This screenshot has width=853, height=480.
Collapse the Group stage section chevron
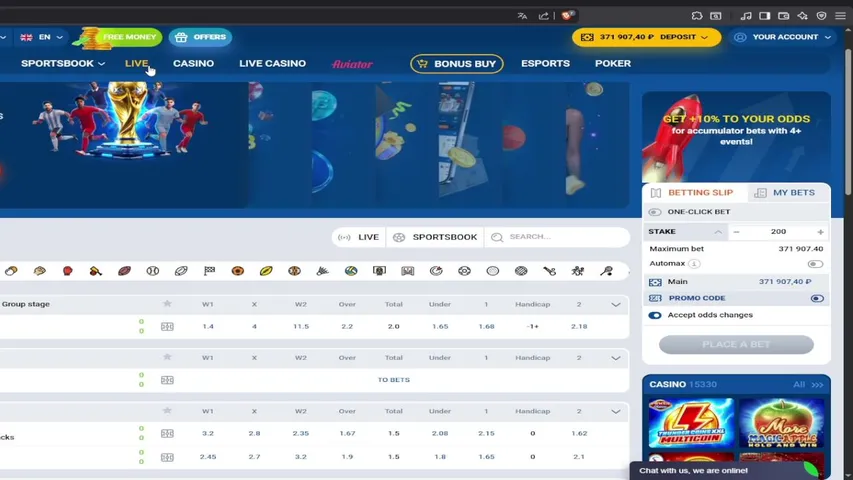point(615,304)
